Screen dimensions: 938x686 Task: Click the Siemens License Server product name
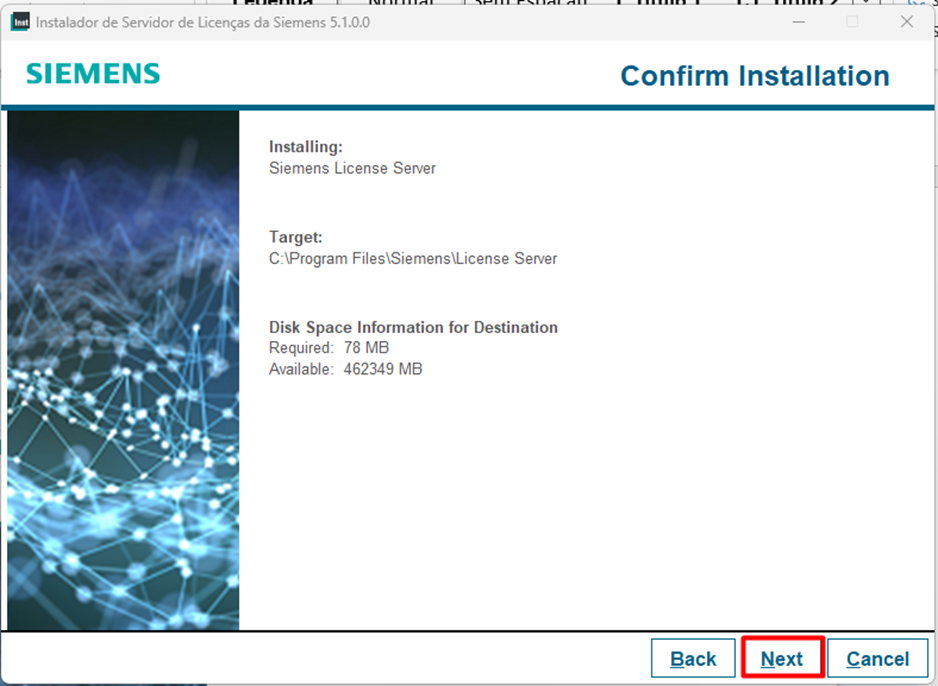352,168
